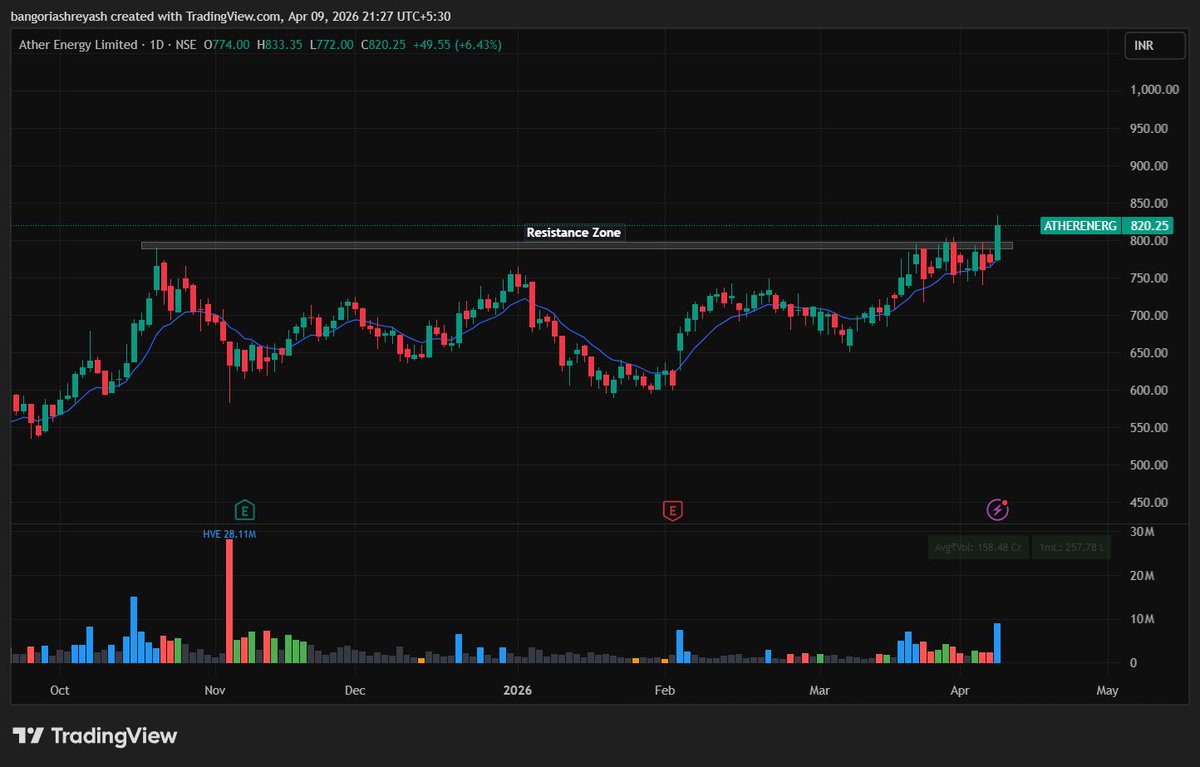Screen dimensions: 1200x767
Task: Click the TradingView logo at bottom left
Action: (95, 736)
